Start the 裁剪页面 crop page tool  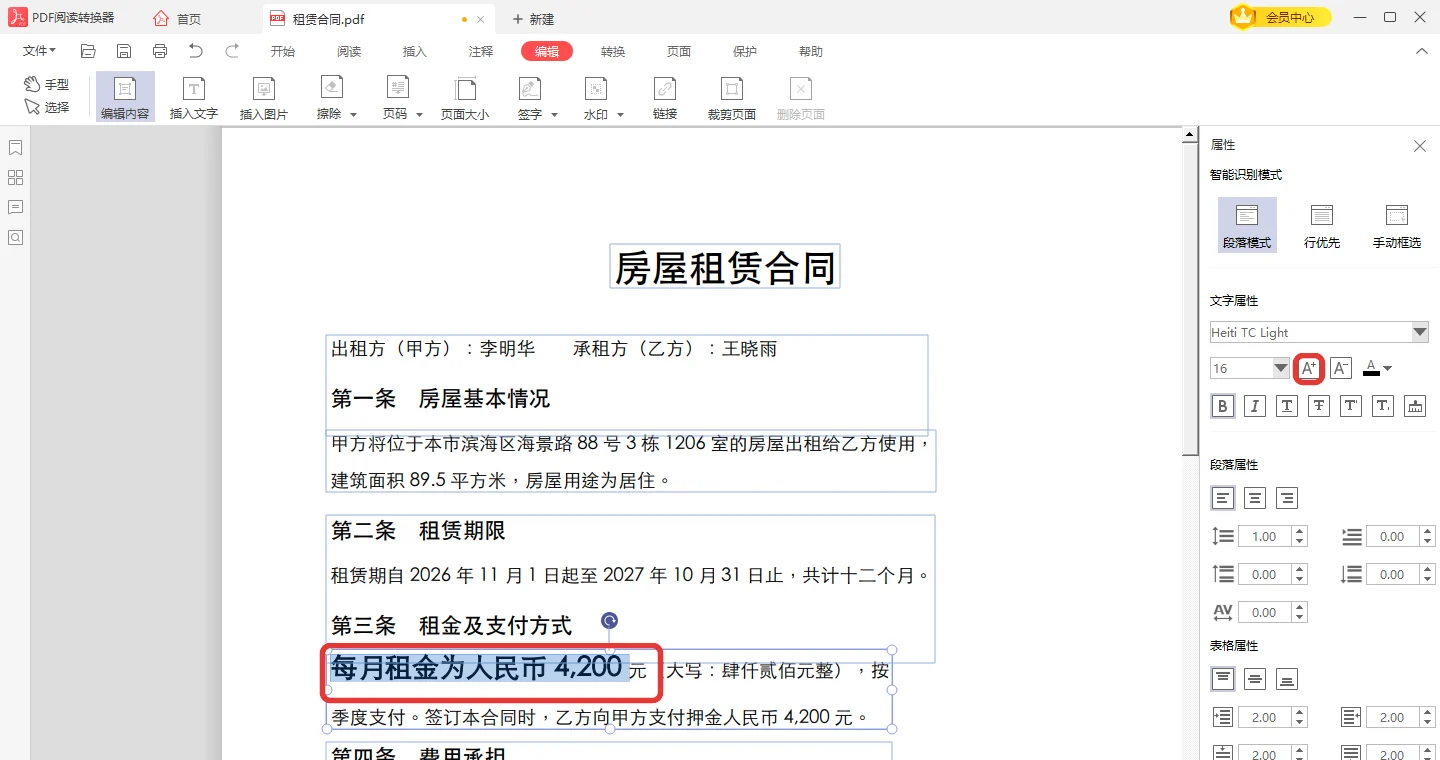(x=732, y=97)
